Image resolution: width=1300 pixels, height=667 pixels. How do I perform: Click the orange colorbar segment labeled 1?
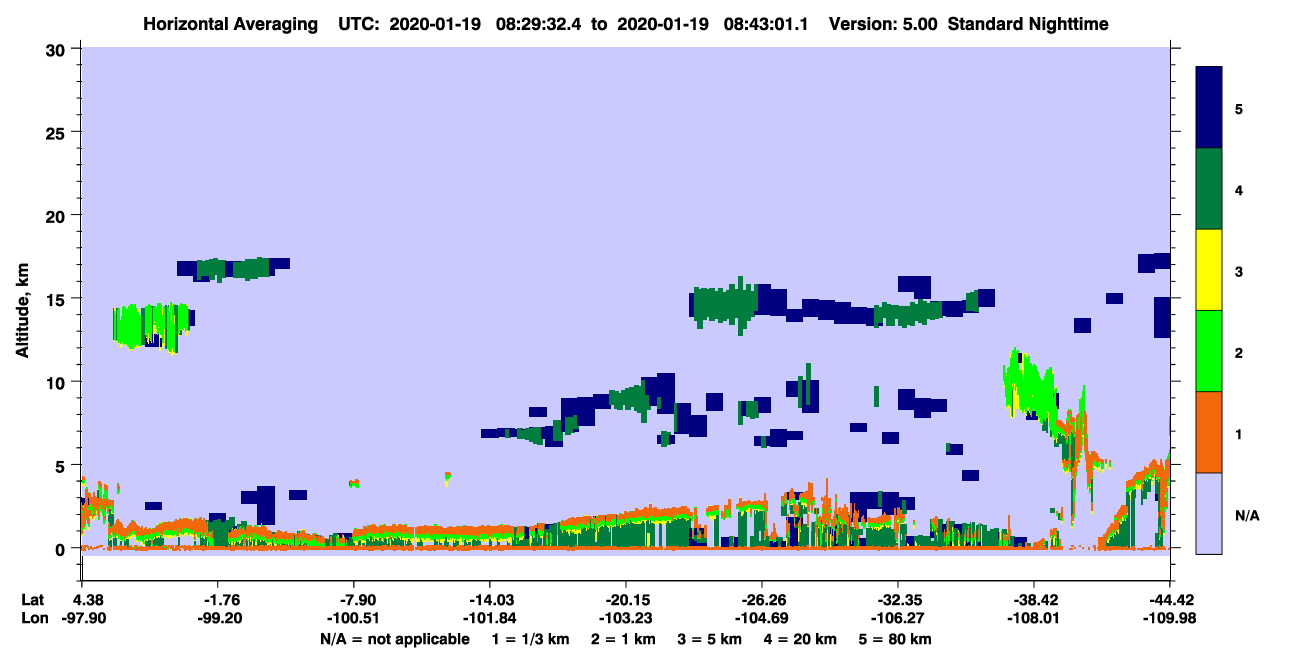click(1210, 432)
